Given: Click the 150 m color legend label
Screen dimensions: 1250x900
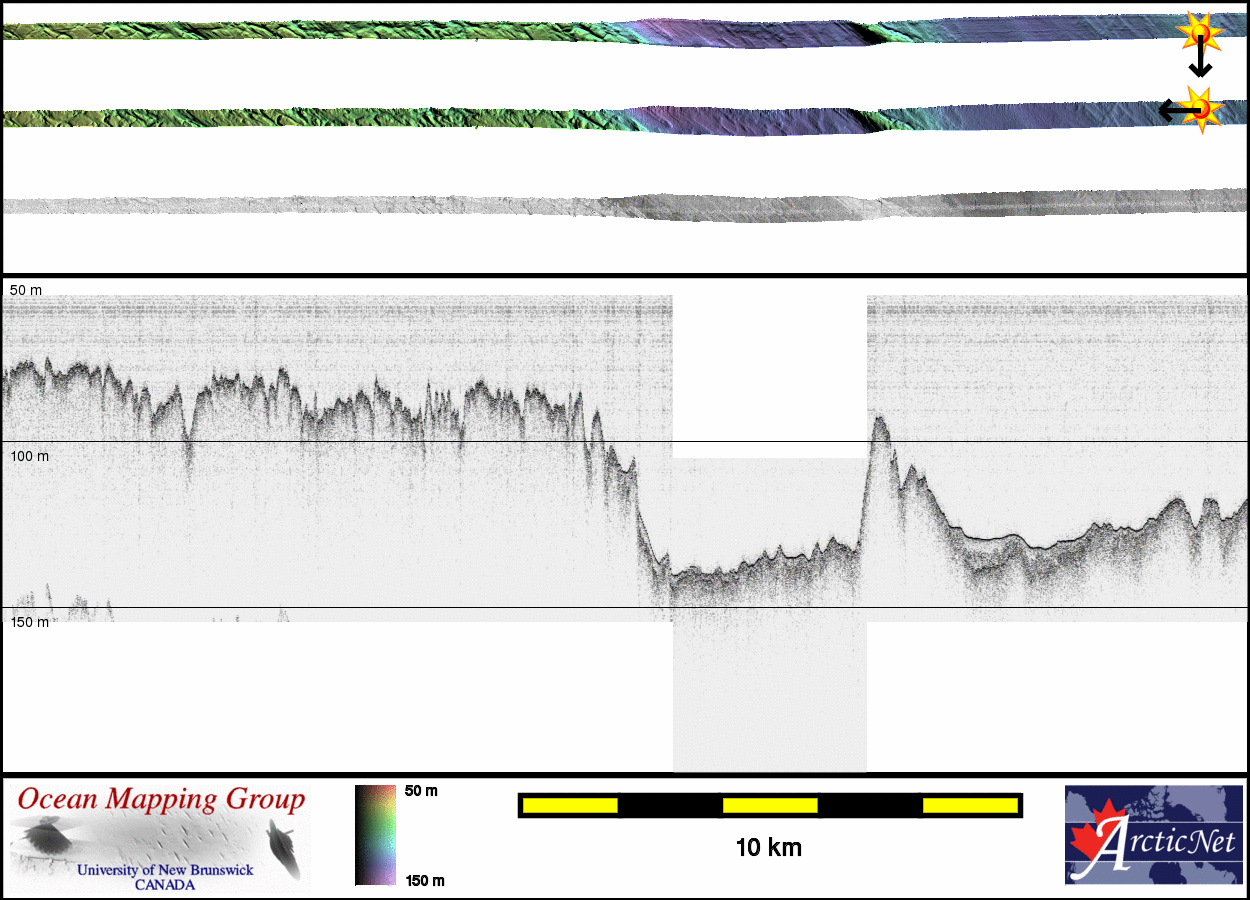Looking at the screenshot, I should pyautogui.click(x=424, y=880).
